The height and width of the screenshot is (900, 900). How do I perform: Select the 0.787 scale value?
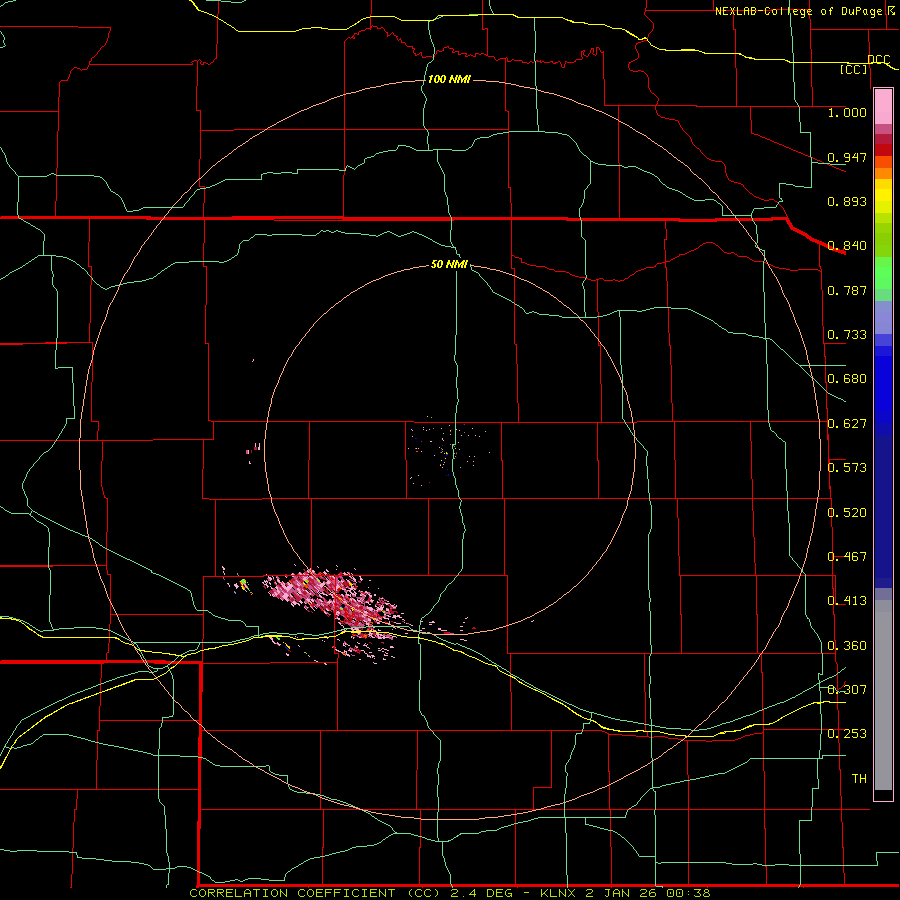[x=847, y=290]
